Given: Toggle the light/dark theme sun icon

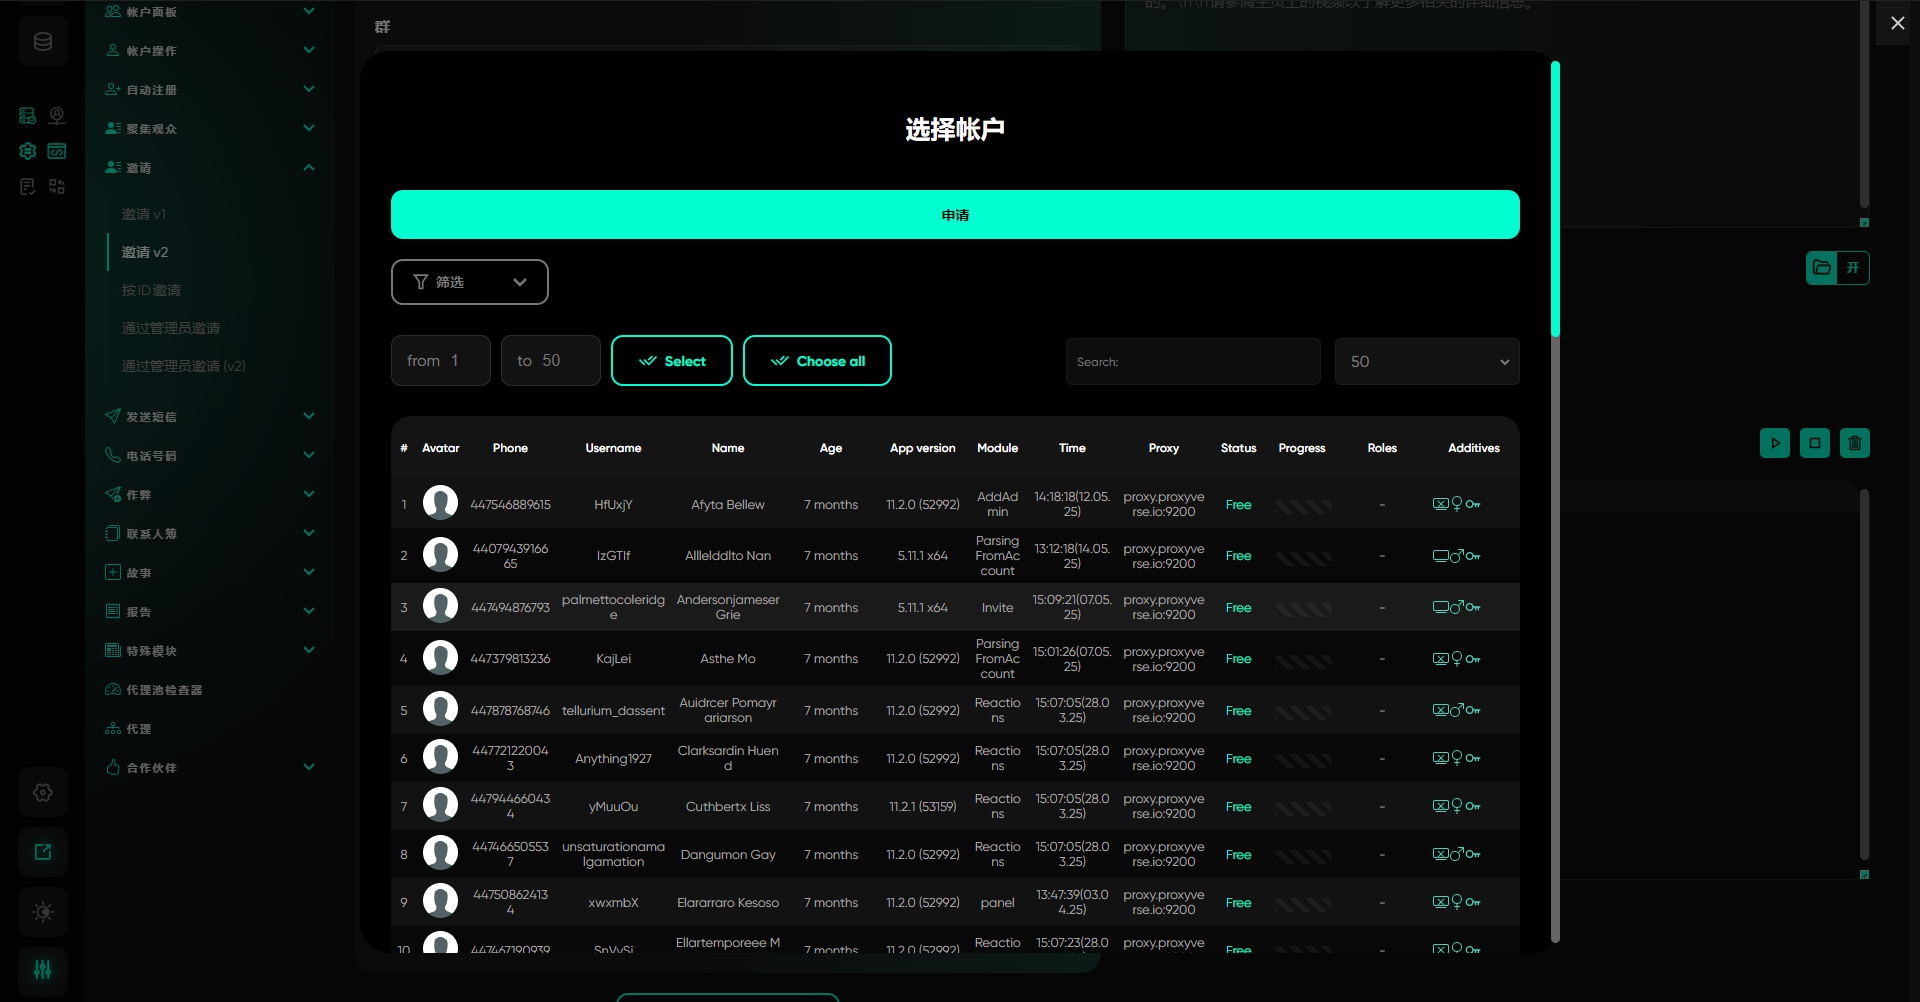Looking at the screenshot, I should [43, 912].
